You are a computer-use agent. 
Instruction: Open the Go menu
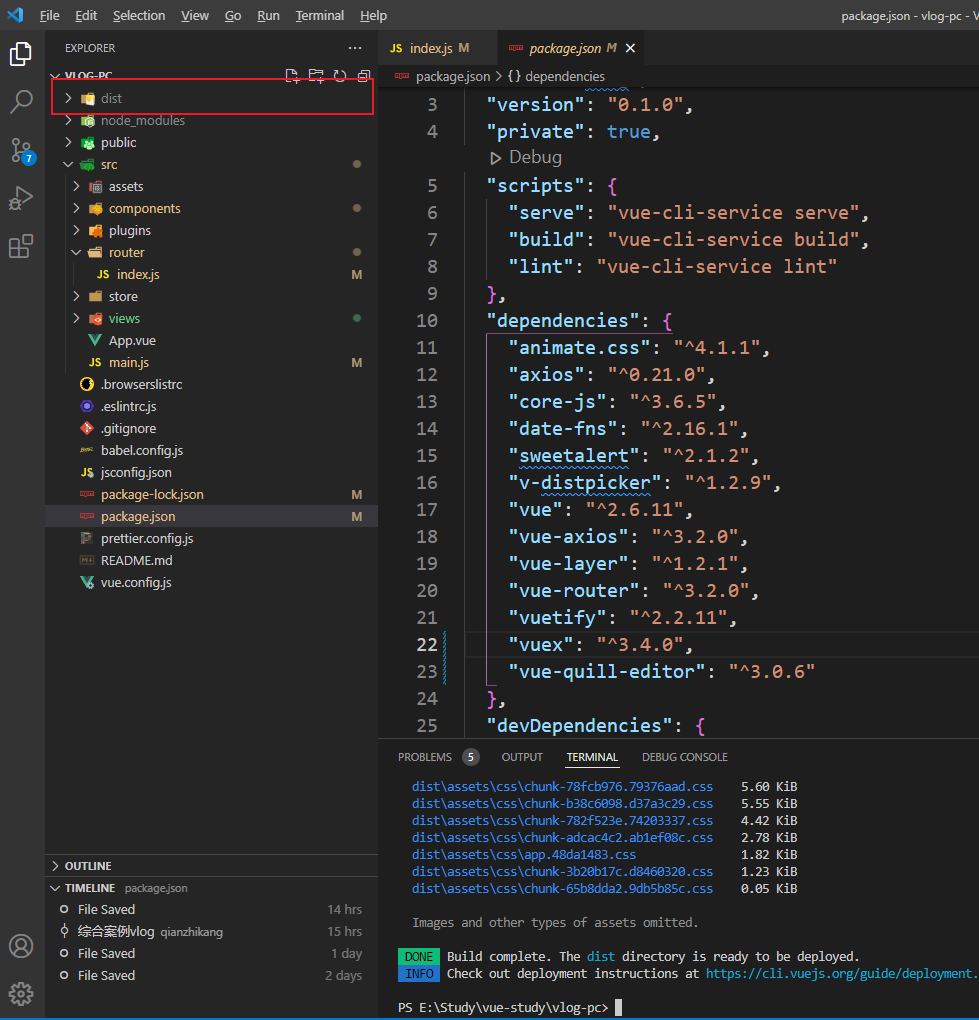click(x=233, y=16)
